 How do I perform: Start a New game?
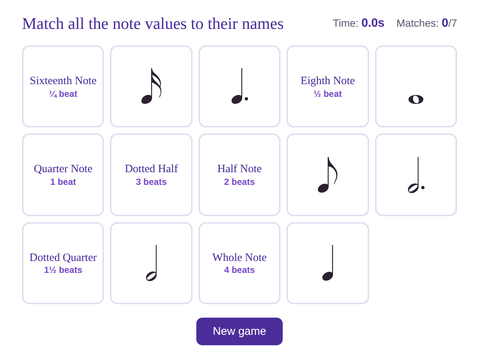[x=239, y=331]
